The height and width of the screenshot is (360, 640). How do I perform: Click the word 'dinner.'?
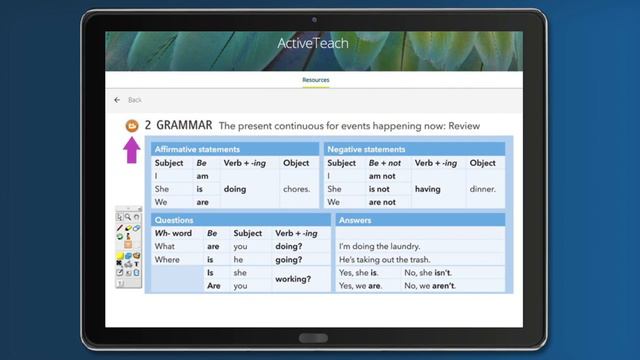[482, 189]
